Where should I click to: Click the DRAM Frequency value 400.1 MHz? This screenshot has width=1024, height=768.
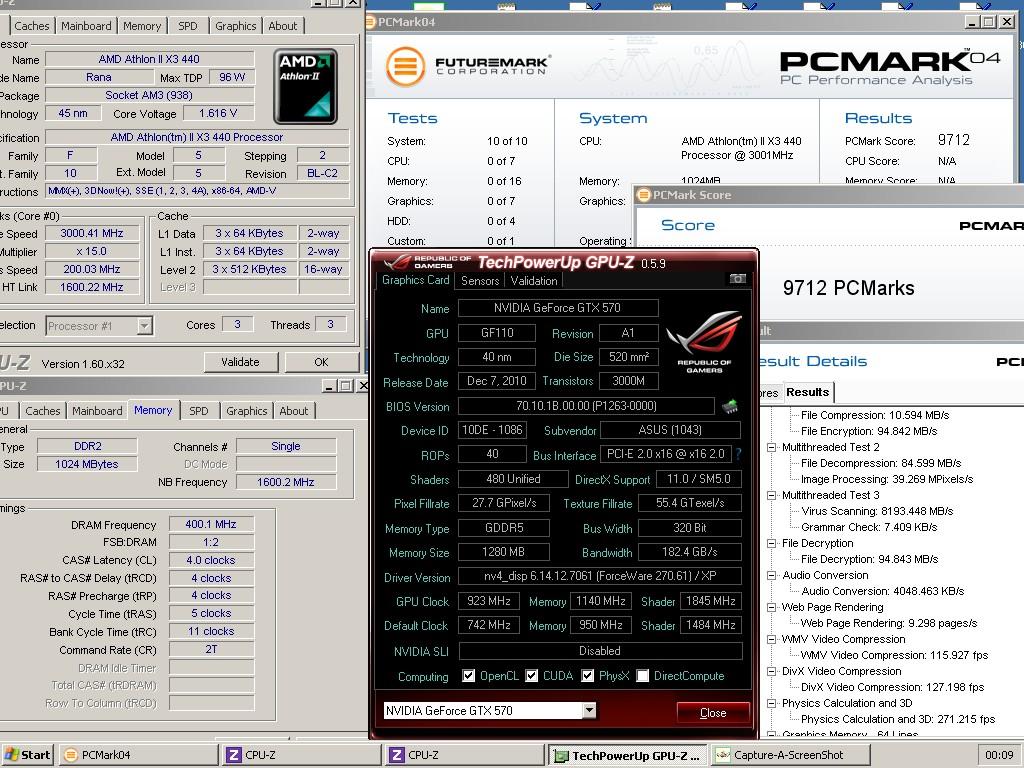click(211, 524)
